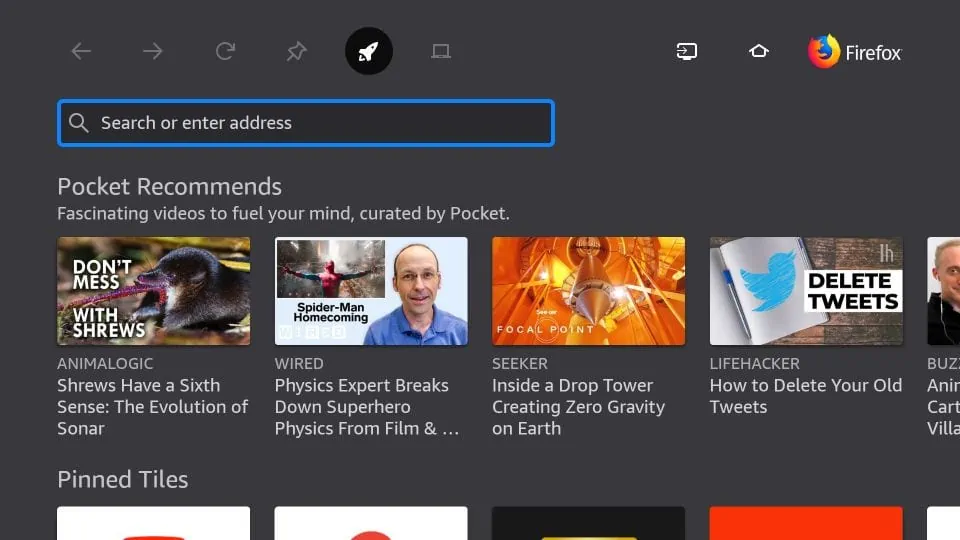Click the SEEKER source label

(520, 364)
